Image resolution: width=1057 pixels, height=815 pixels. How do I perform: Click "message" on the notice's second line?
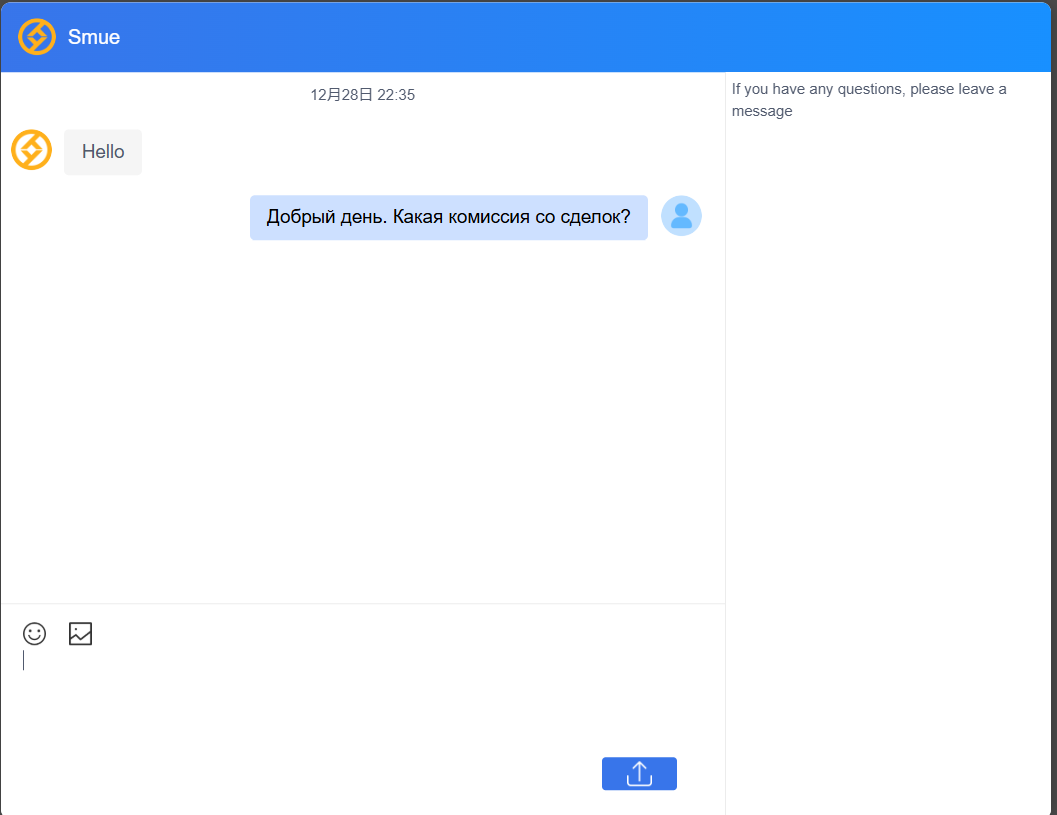coord(762,111)
